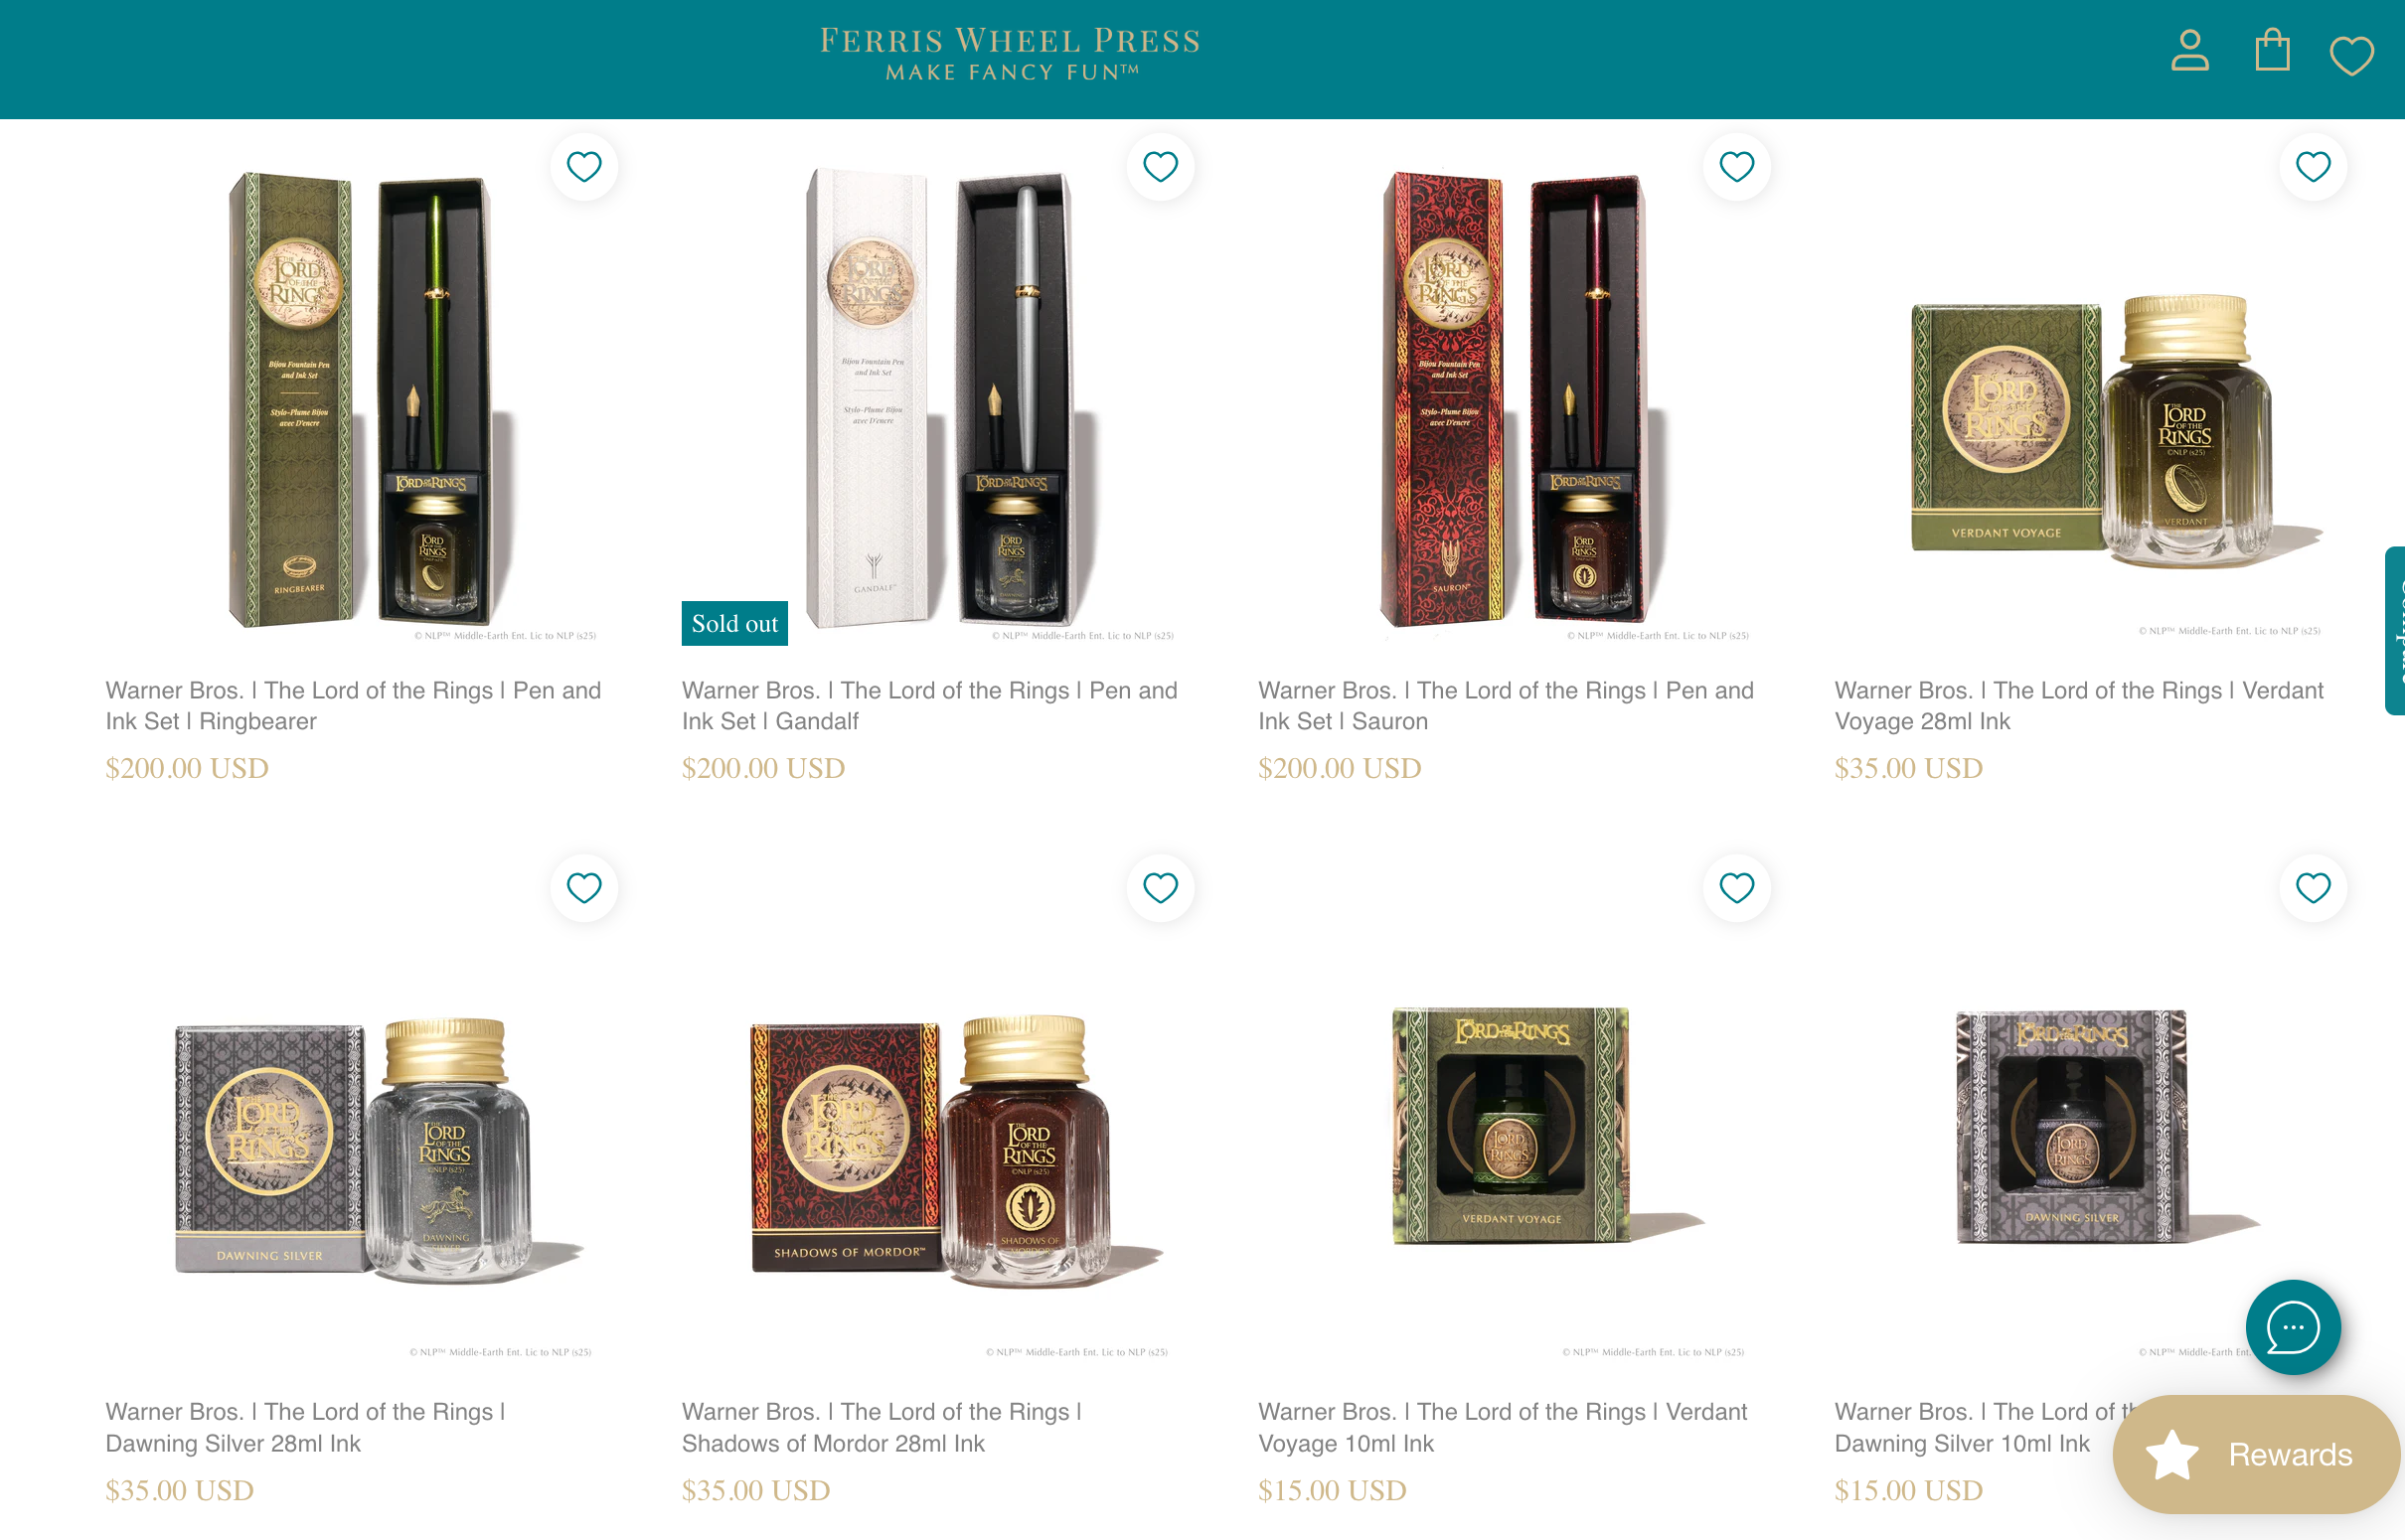Favorite the Sauron Pen and Ink Set
Viewport: 2405px width, 1540px height.
point(1736,166)
